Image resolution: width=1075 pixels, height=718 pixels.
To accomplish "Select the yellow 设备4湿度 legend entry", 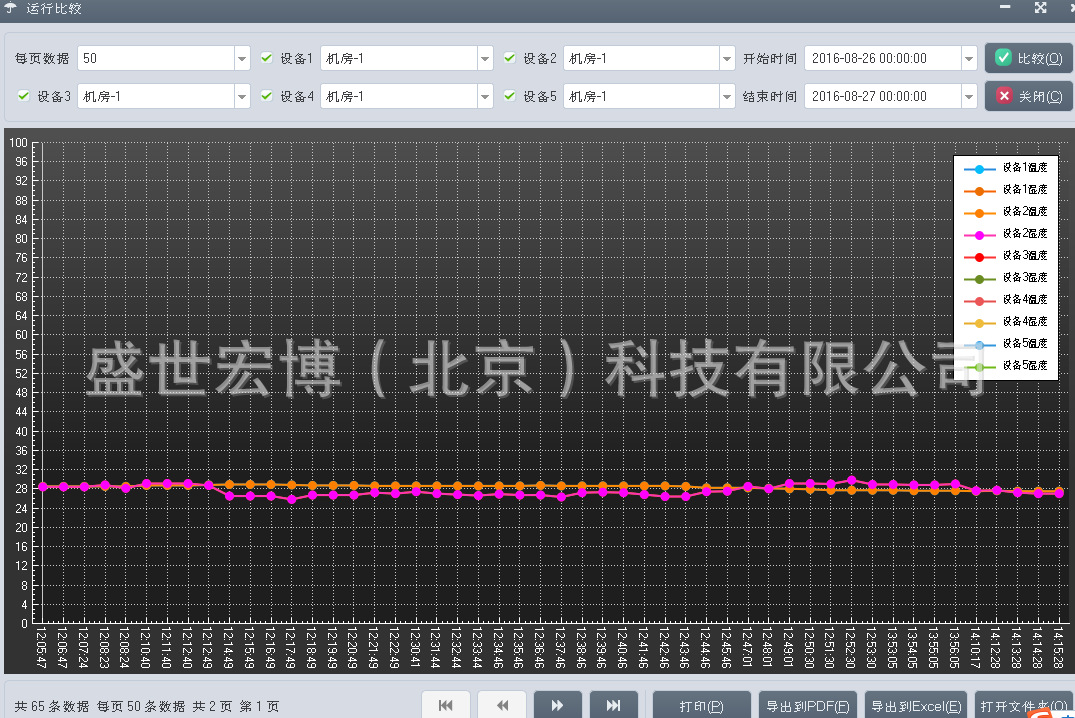I will point(1006,322).
